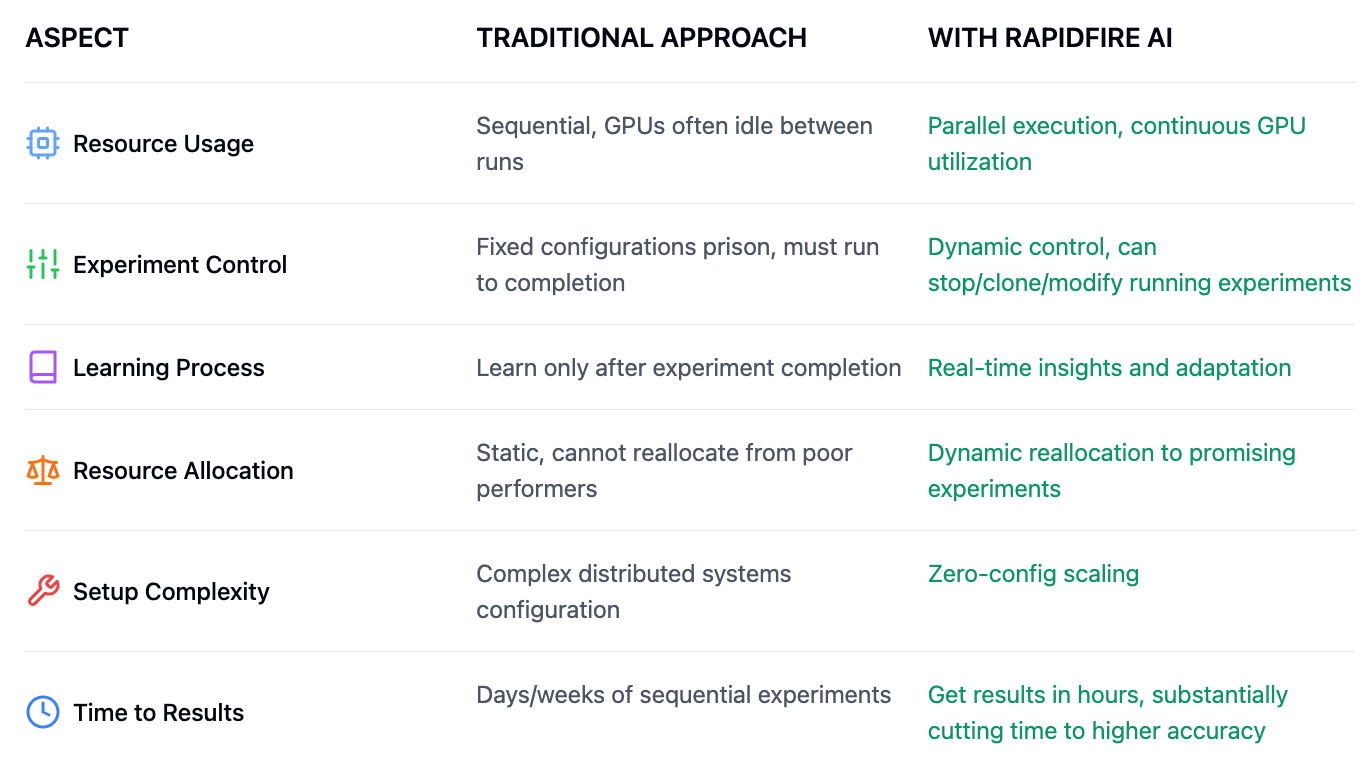
Task: Click the ASPECT column header
Action: click(x=77, y=39)
